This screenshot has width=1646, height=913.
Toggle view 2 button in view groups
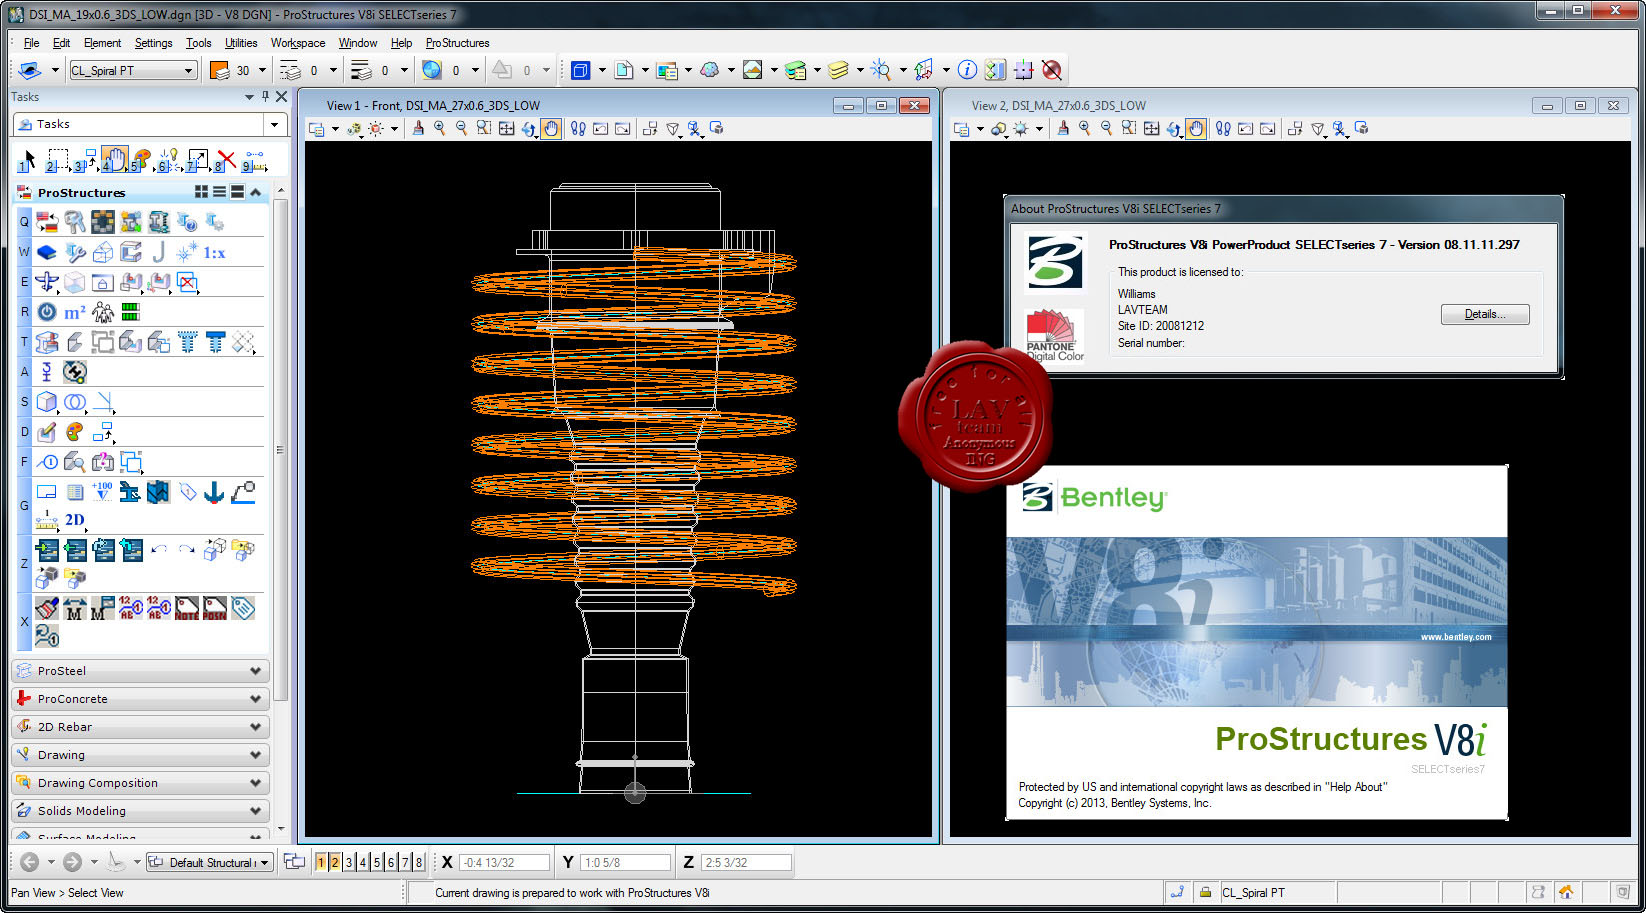pyautogui.click(x=335, y=862)
